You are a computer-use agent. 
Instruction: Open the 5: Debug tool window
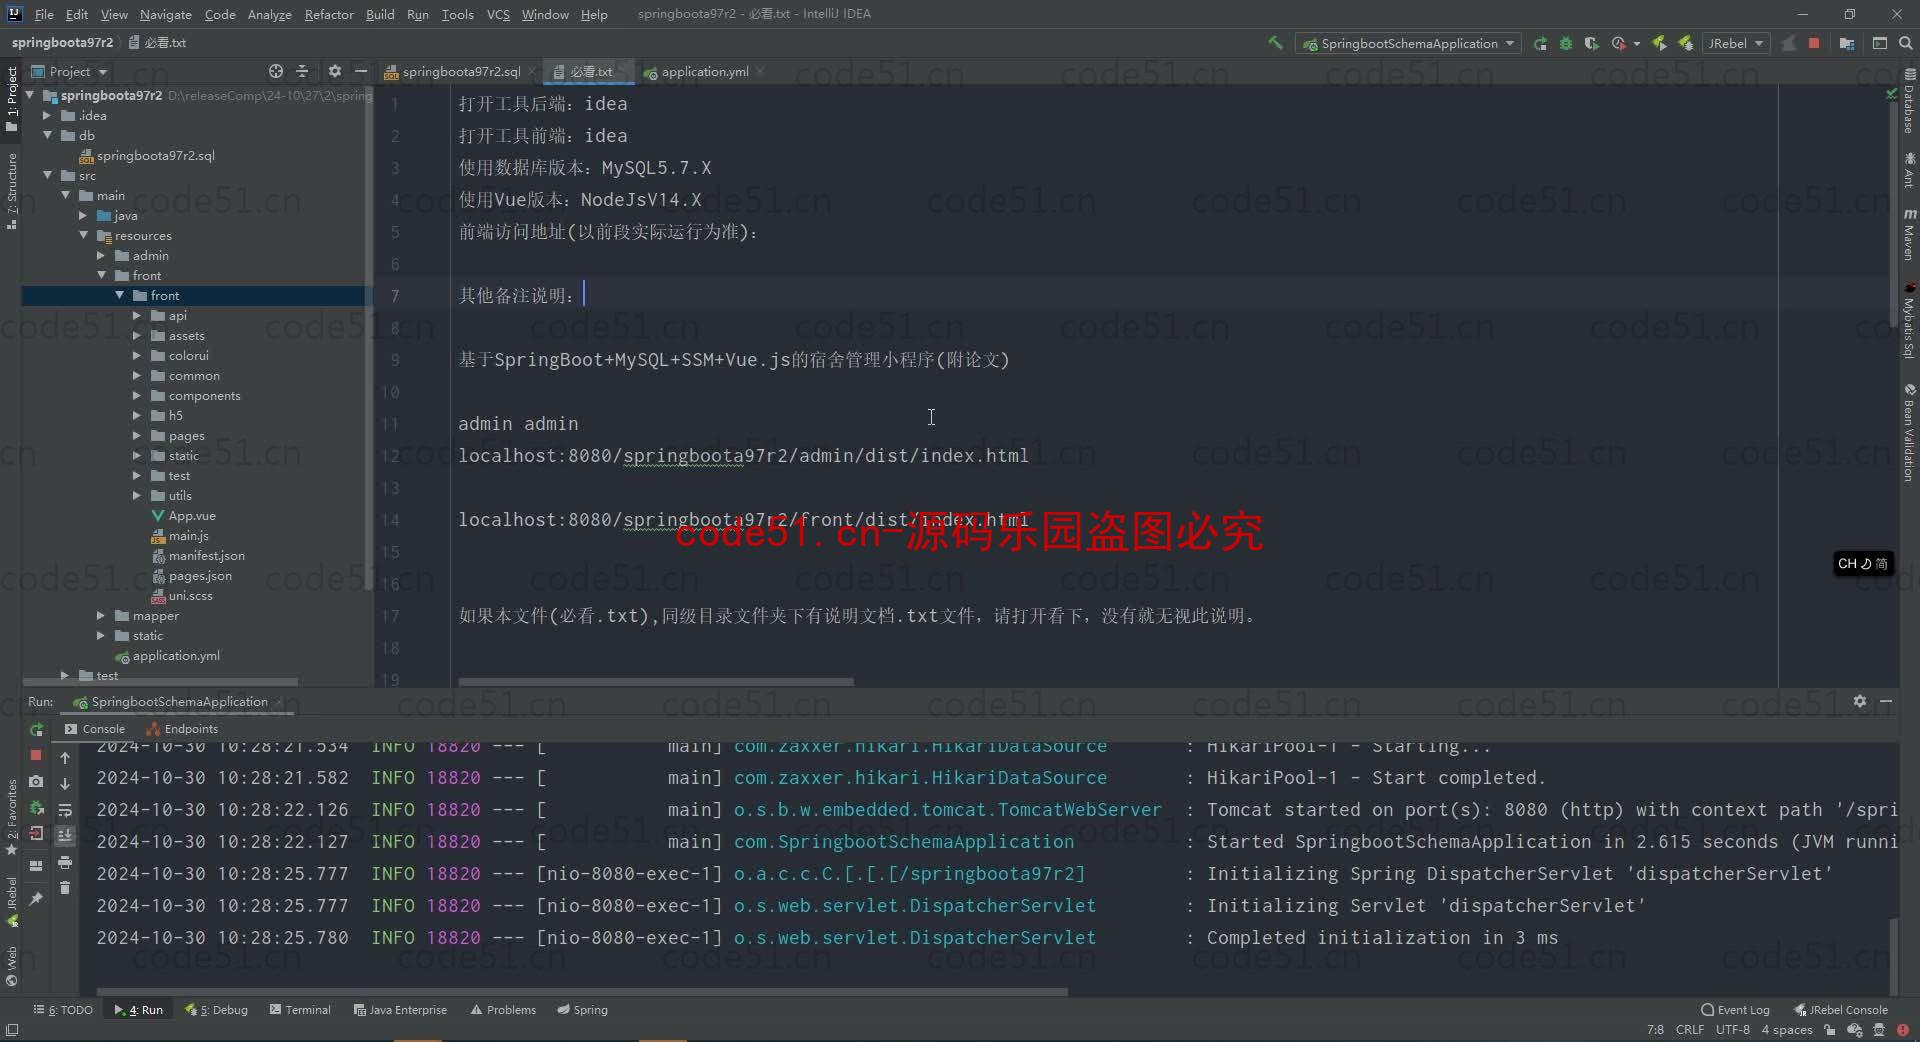coord(216,1010)
